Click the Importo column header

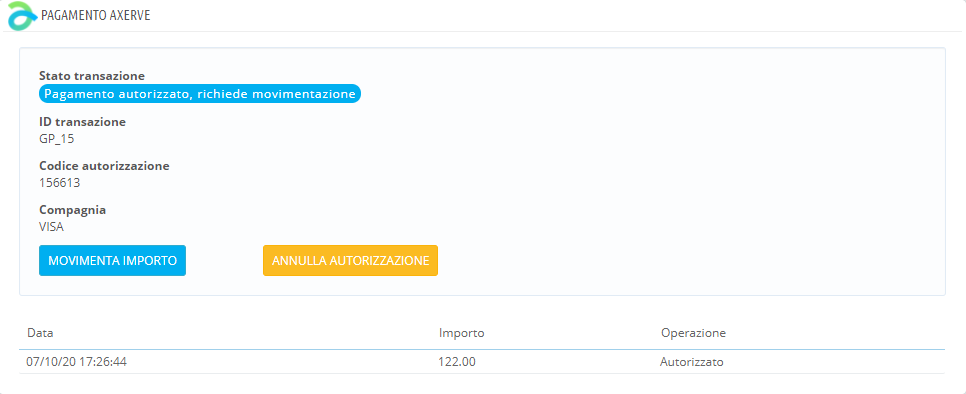[461, 333]
